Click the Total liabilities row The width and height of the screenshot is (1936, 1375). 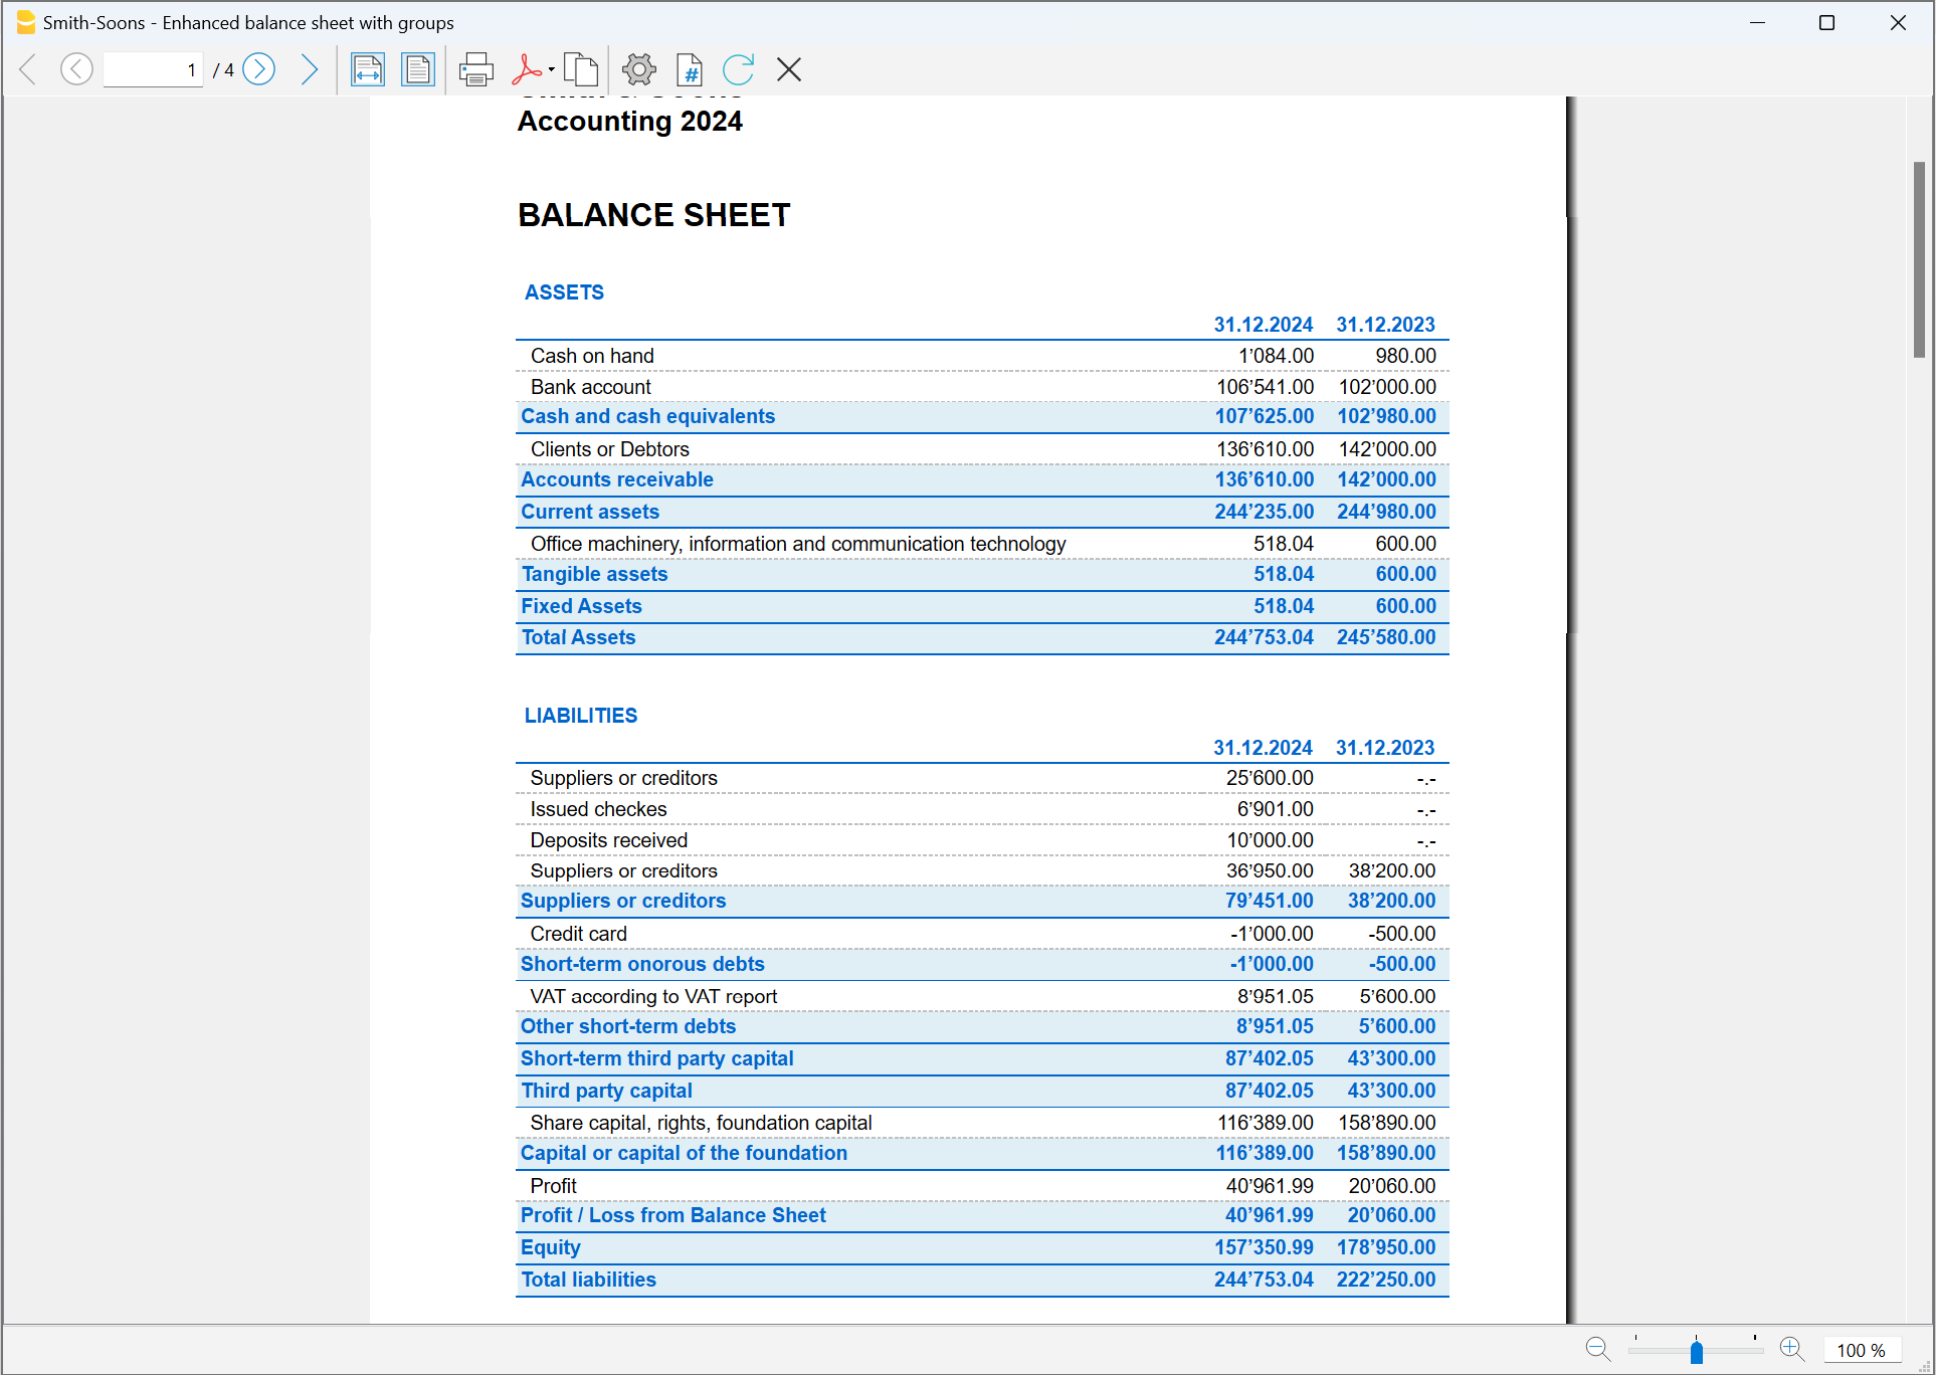tap(982, 1280)
